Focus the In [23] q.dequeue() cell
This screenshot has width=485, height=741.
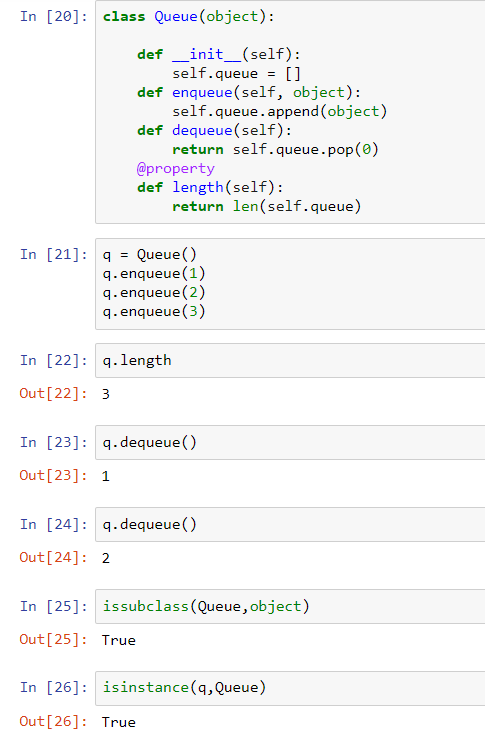tap(290, 442)
